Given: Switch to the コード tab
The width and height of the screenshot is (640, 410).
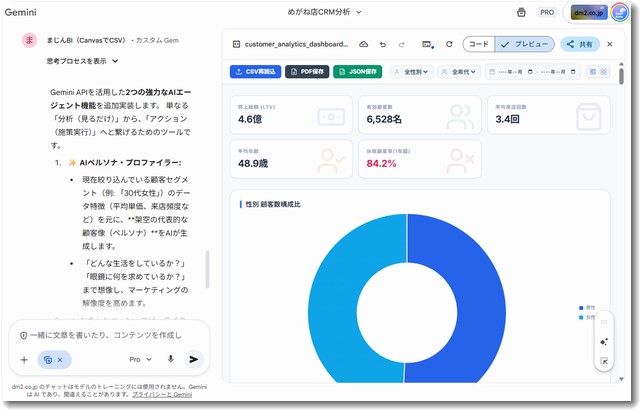Looking at the screenshot, I should point(479,44).
